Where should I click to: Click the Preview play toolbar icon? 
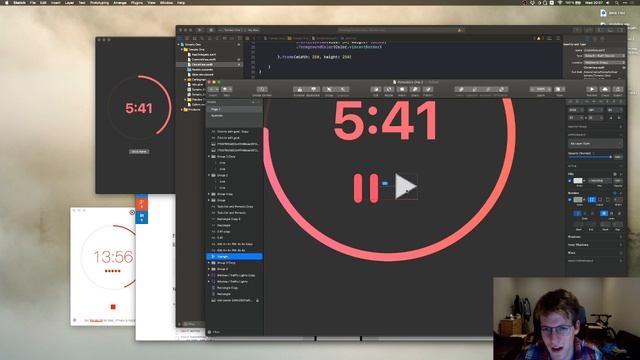[x=591, y=89]
